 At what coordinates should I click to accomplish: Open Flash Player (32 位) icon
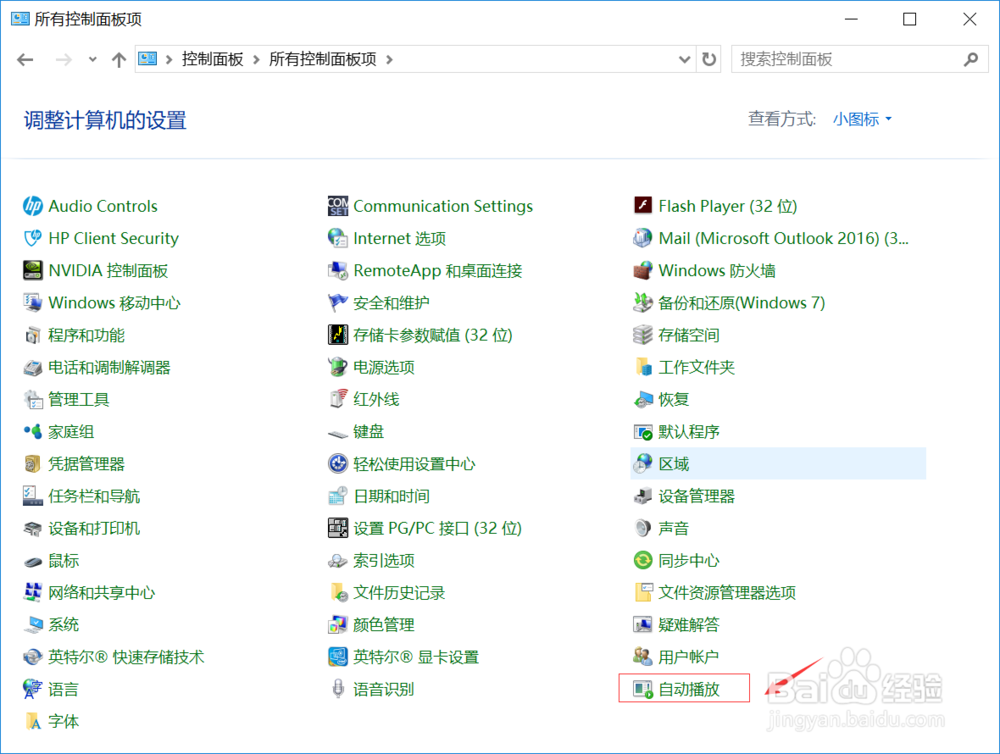coord(643,205)
